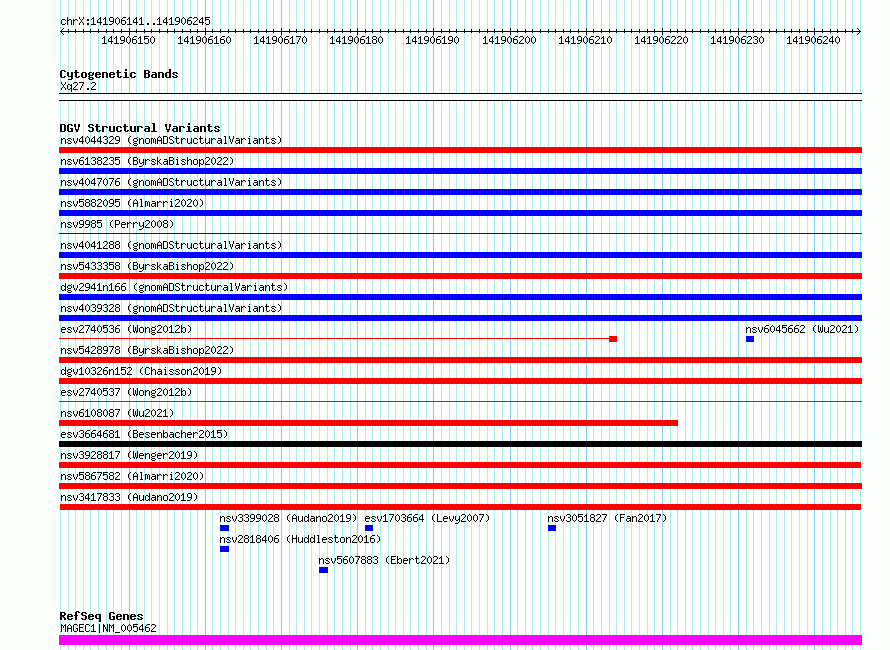Click the blue bar for nsv5882095

click(x=460, y=213)
